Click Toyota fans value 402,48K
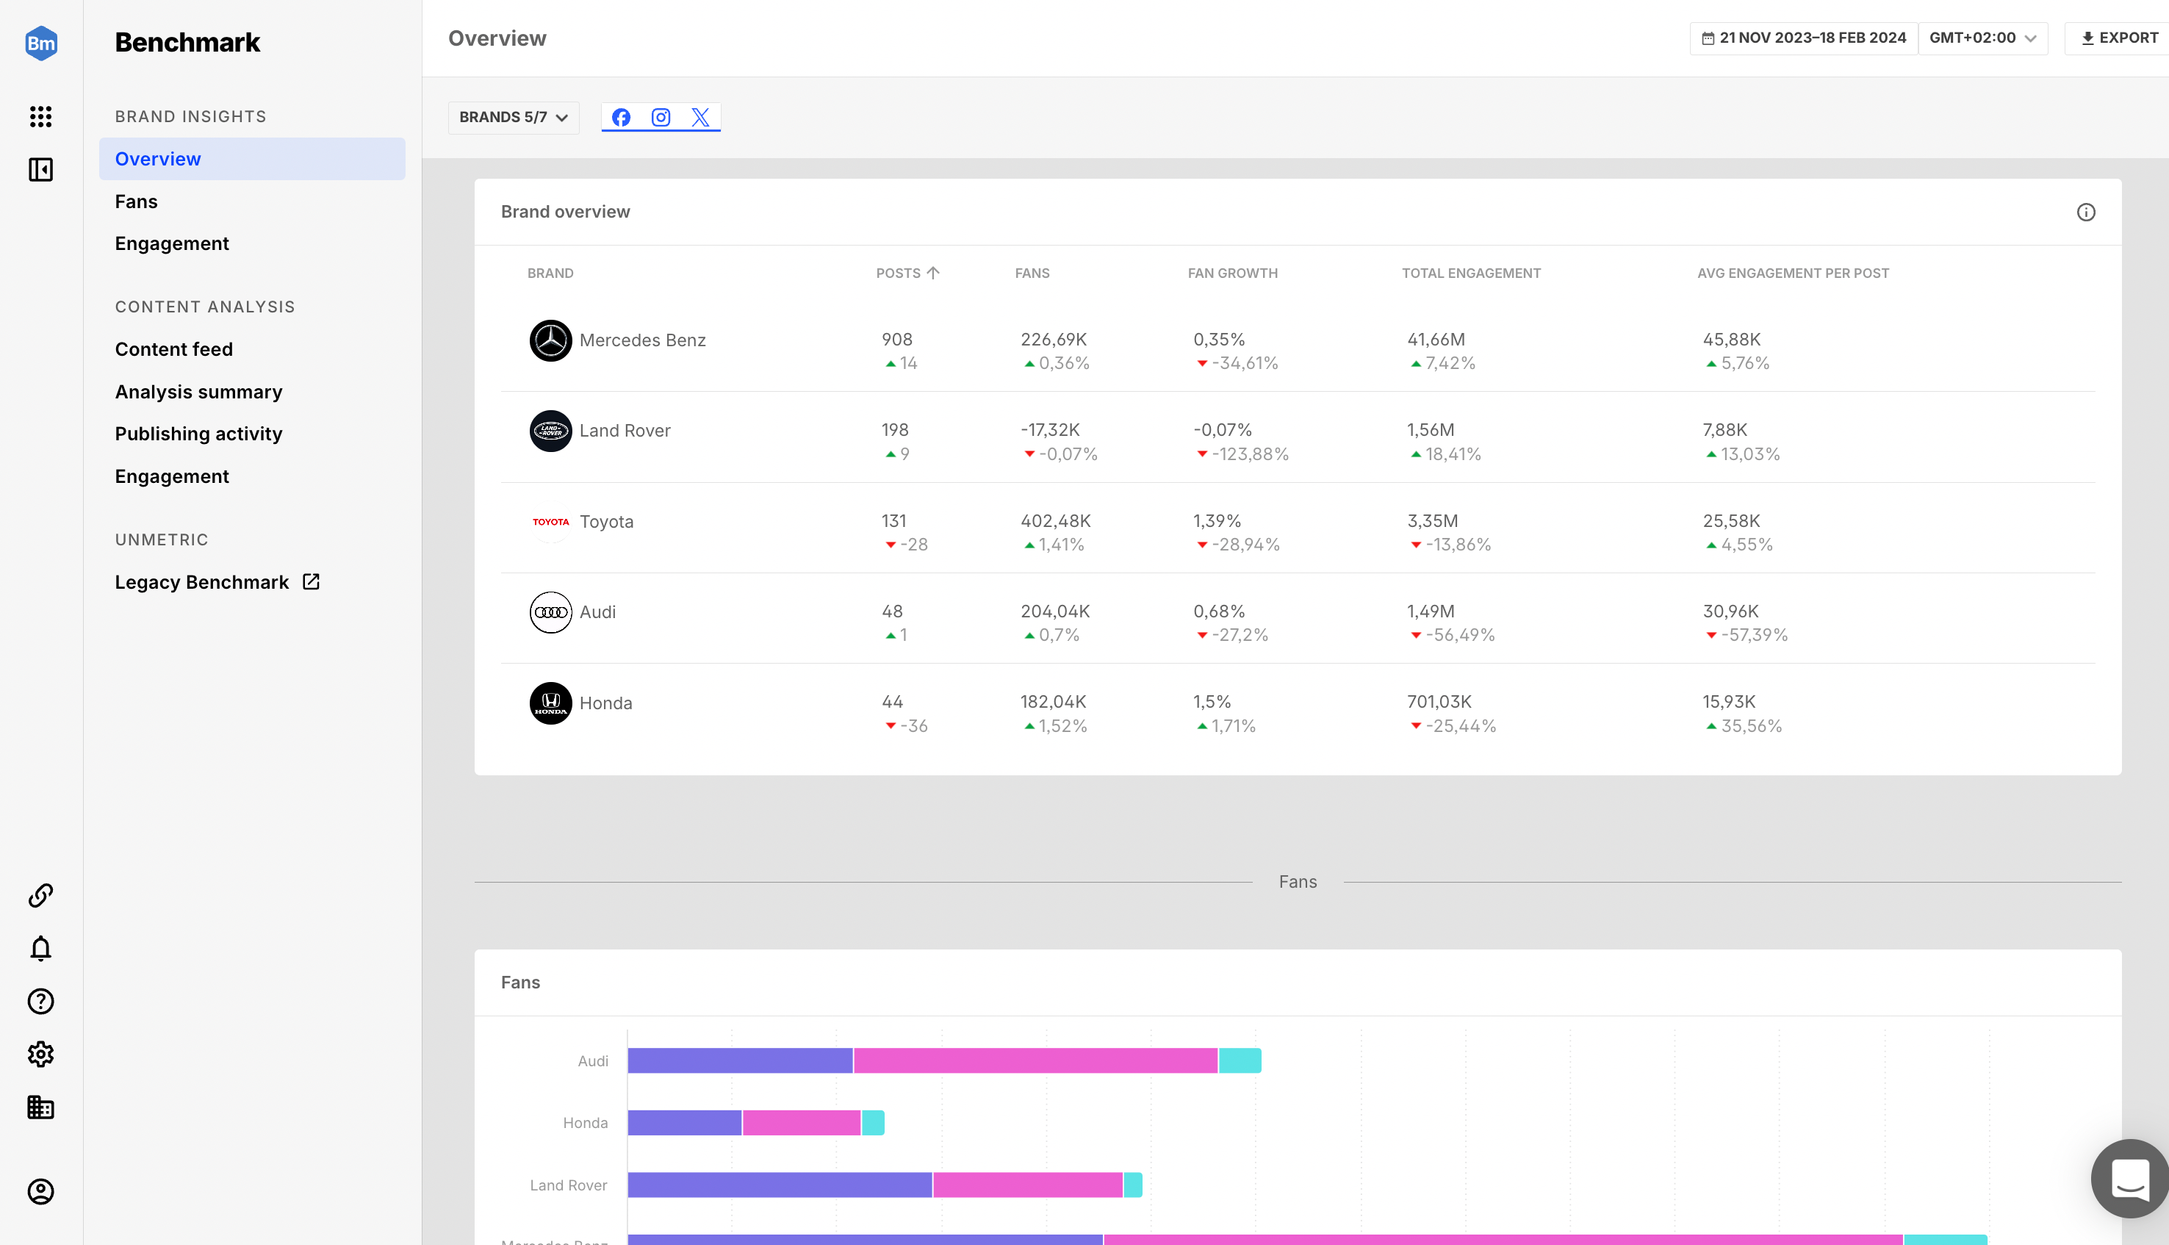 (x=1056, y=521)
